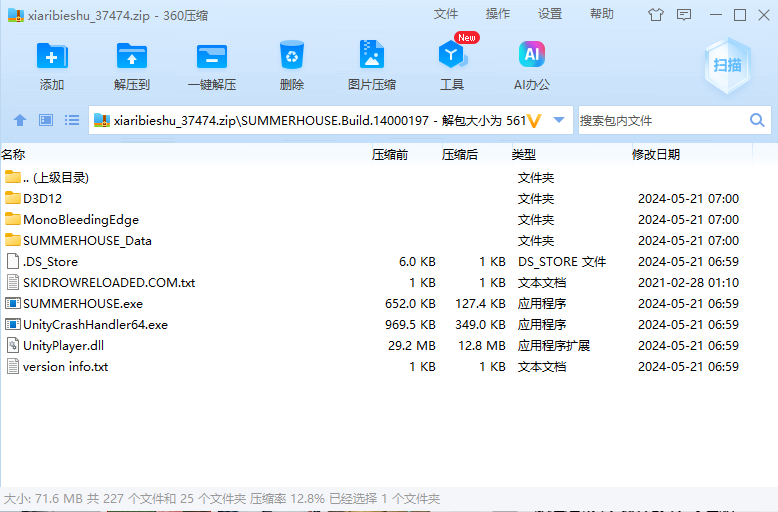Switch to the list view mode button
This screenshot has width=778, height=512.
(72, 120)
